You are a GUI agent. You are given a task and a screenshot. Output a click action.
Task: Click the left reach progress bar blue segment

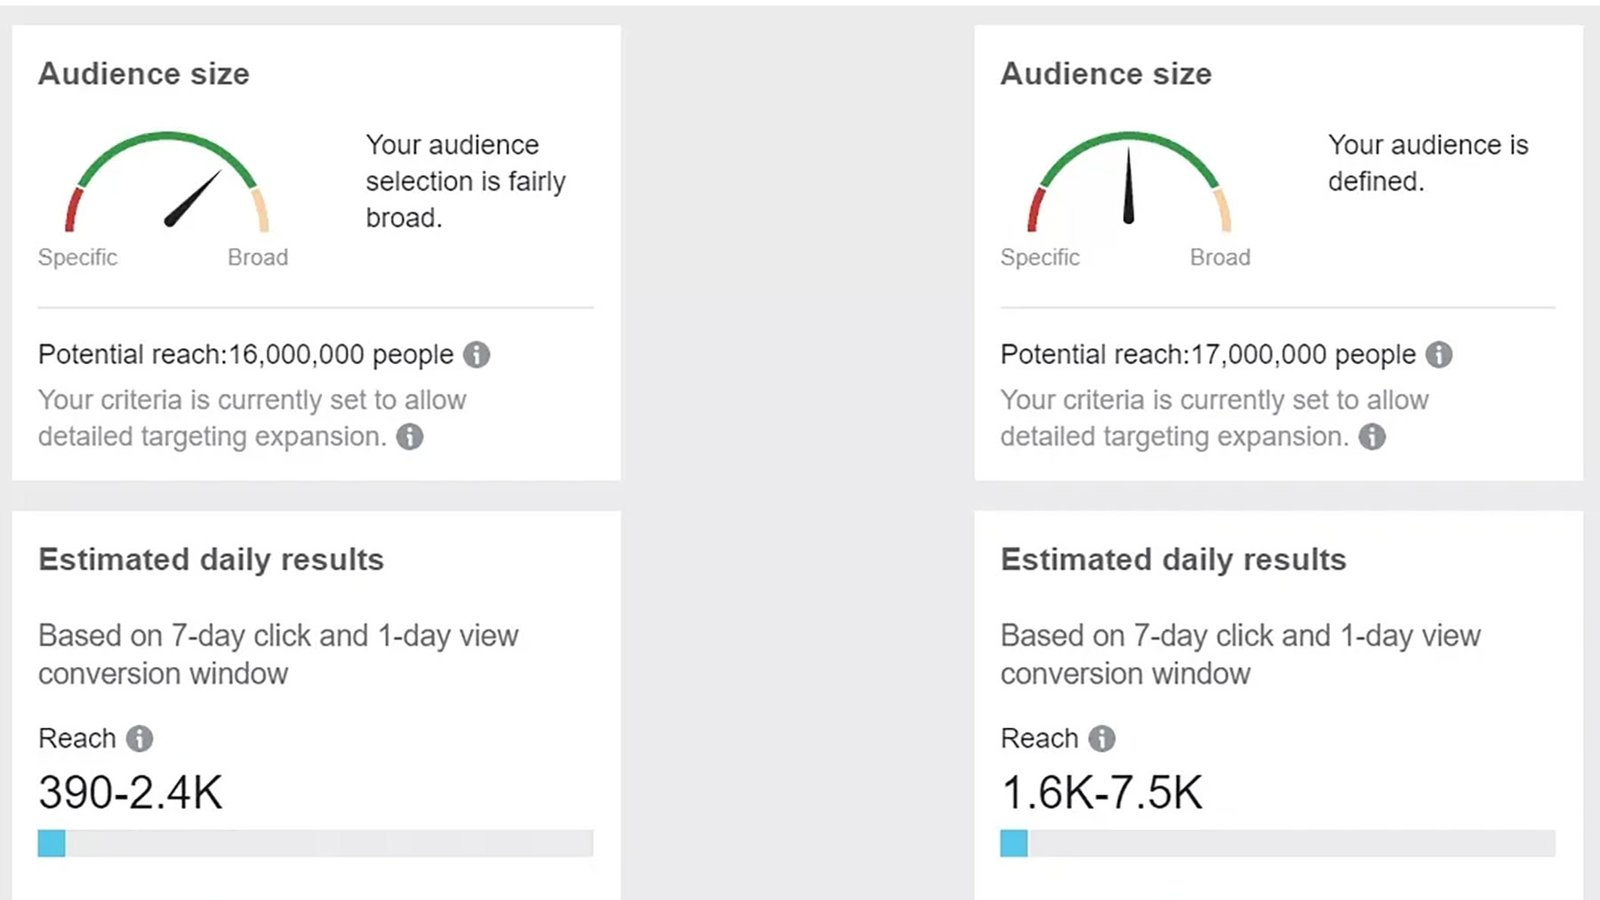click(52, 843)
